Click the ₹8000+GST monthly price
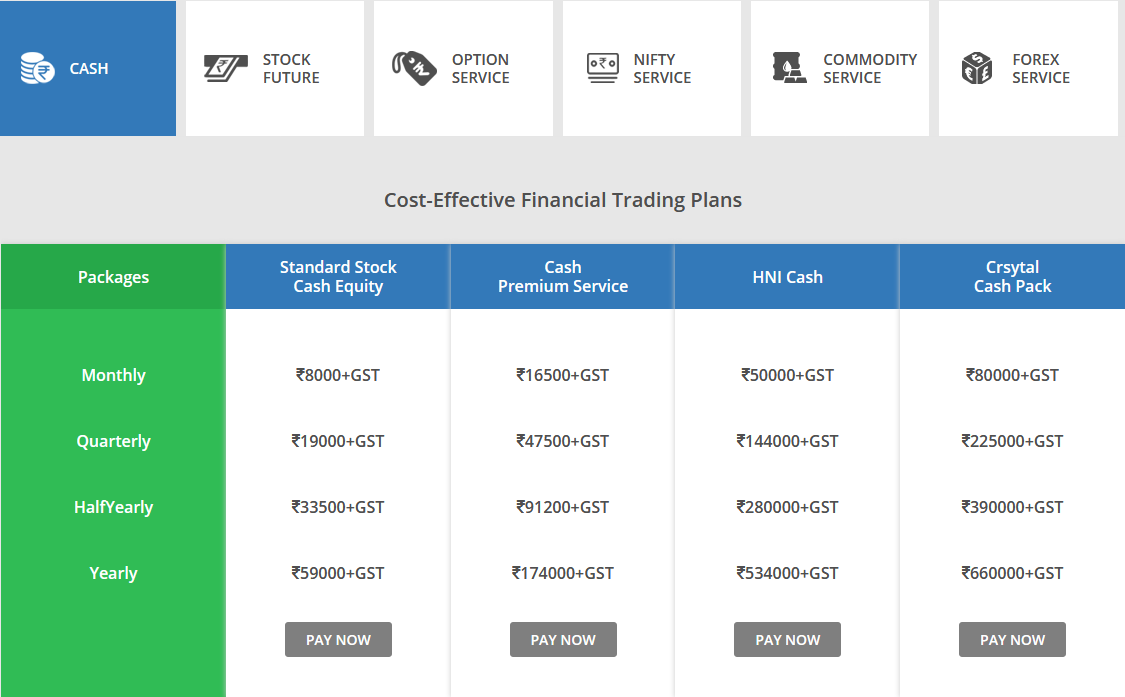Screen dimensions: 1125x697 tap(338, 375)
